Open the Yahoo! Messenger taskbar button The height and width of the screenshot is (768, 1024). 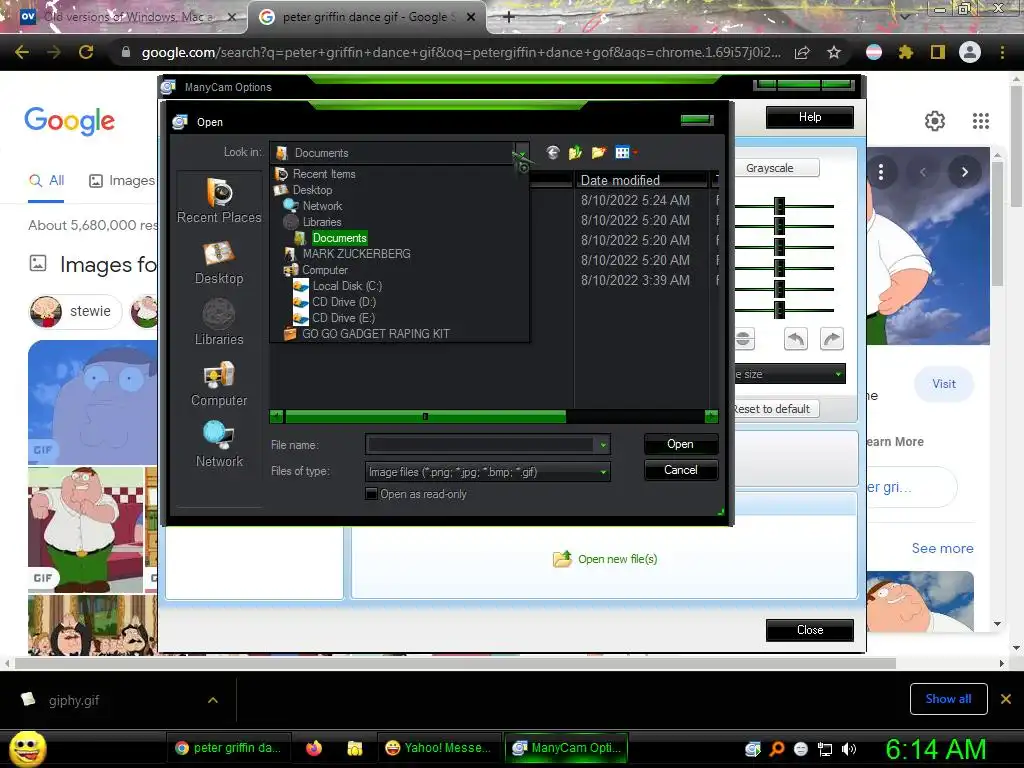(439, 748)
